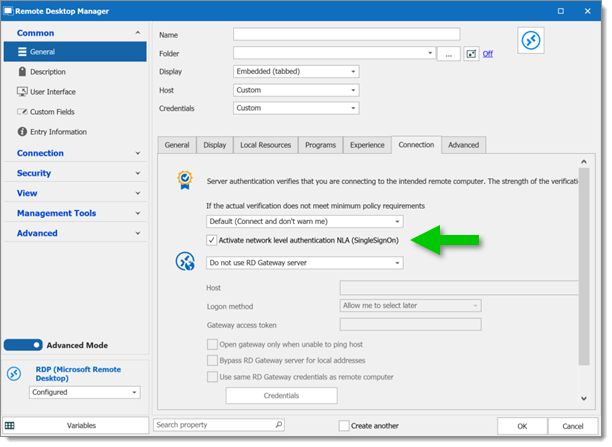This screenshot has width=612, height=447.
Task: Maximize the Remote Desktop Manager window
Action: (x=560, y=11)
